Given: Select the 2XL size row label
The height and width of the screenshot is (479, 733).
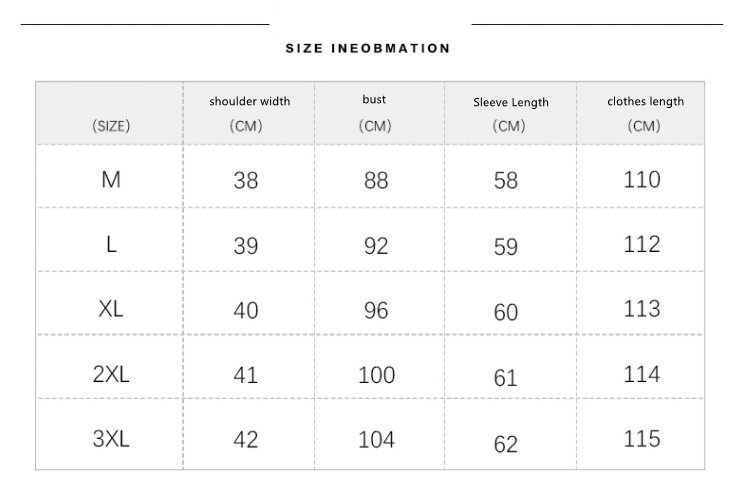Looking at the screenshot, I should coord(111,374).
